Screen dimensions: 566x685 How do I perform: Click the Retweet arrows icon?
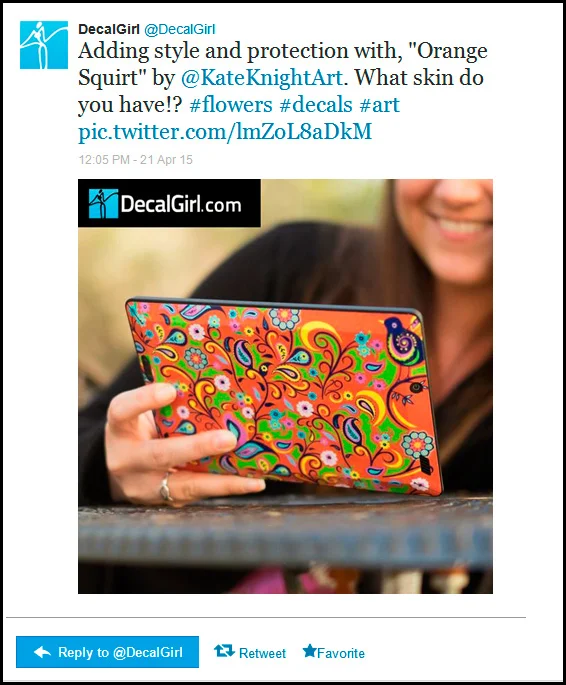(x=224, y=651)
